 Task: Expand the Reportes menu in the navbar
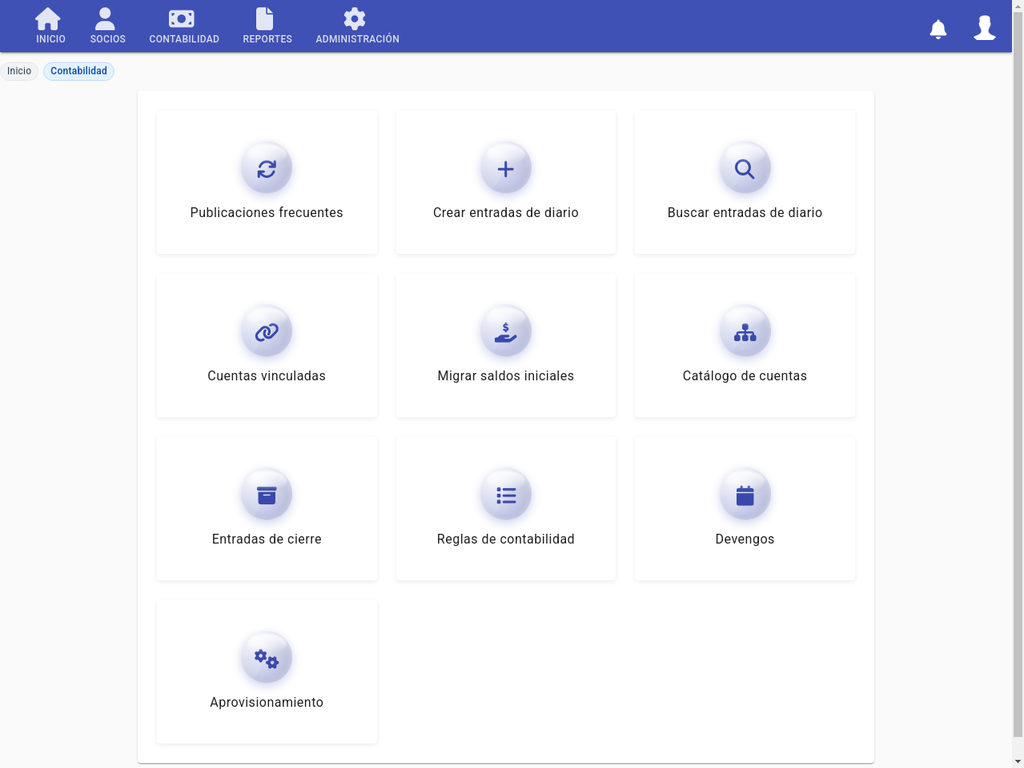pyautogui.click(x=267, y=27)
